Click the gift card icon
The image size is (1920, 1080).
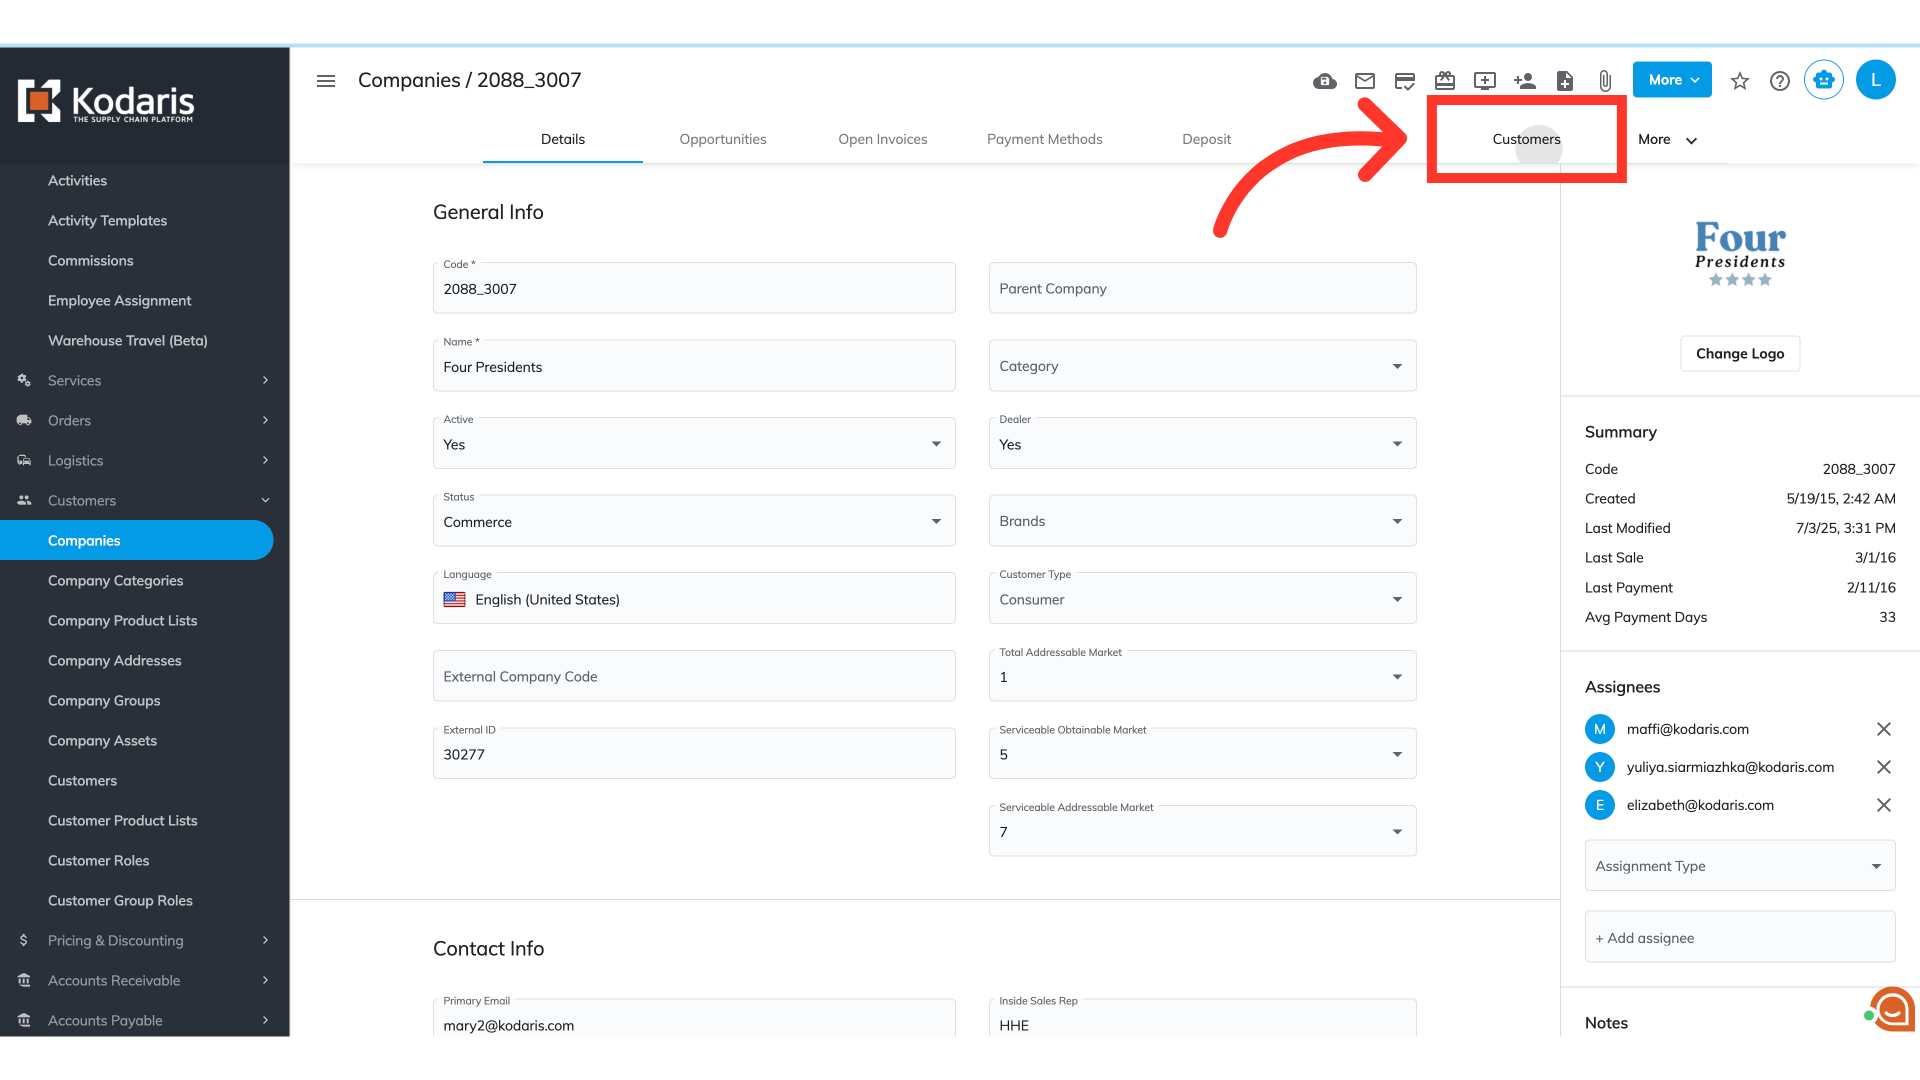pos(1445,81)
